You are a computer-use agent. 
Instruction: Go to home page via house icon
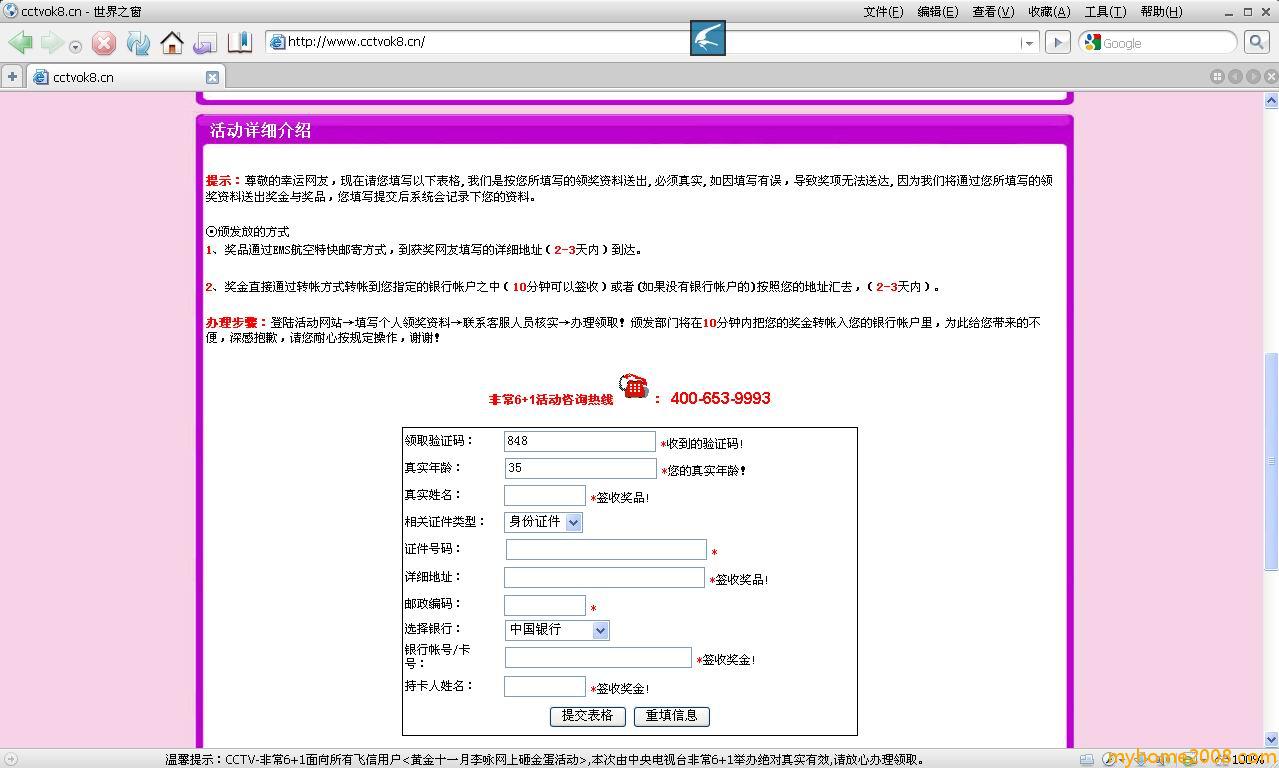click(172, 43)
